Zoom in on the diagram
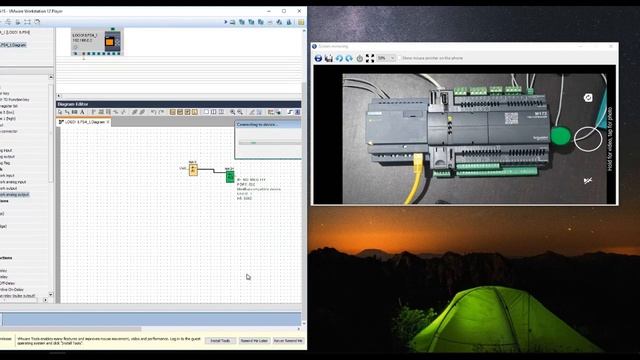 tap(233, 112)
